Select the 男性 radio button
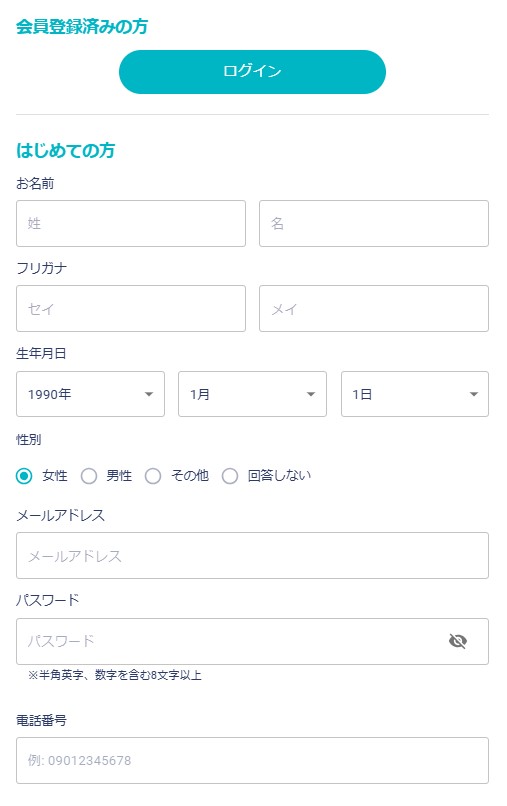 point(88,476)
